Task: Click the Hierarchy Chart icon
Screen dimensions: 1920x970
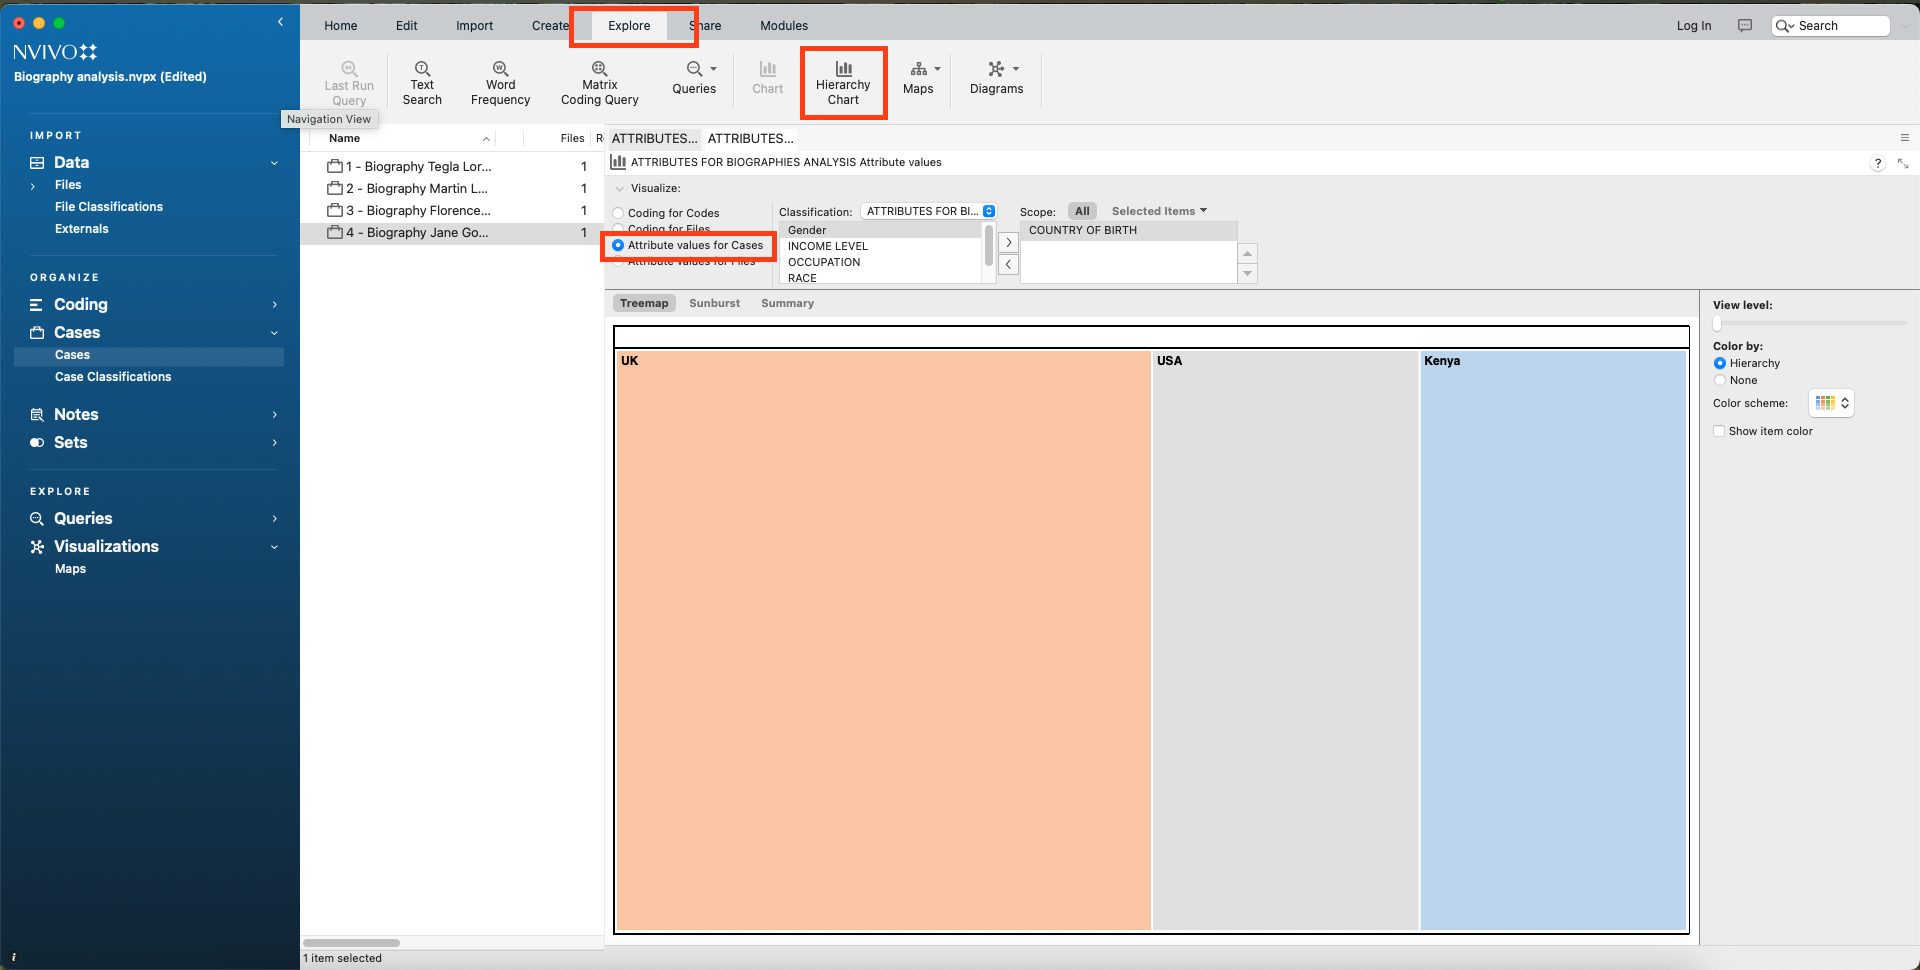Action: (843, 70)
